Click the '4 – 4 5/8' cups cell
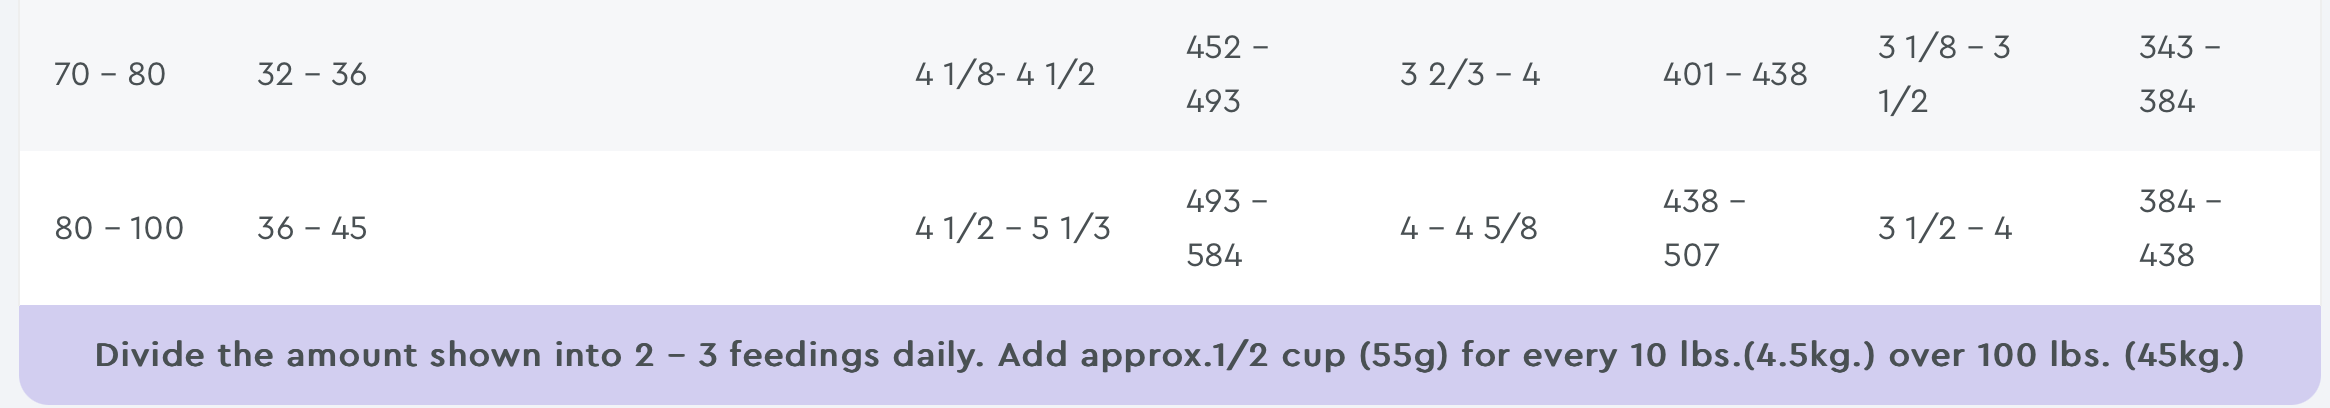Viewport: 2330px width, 408px height. point(1469,228)
